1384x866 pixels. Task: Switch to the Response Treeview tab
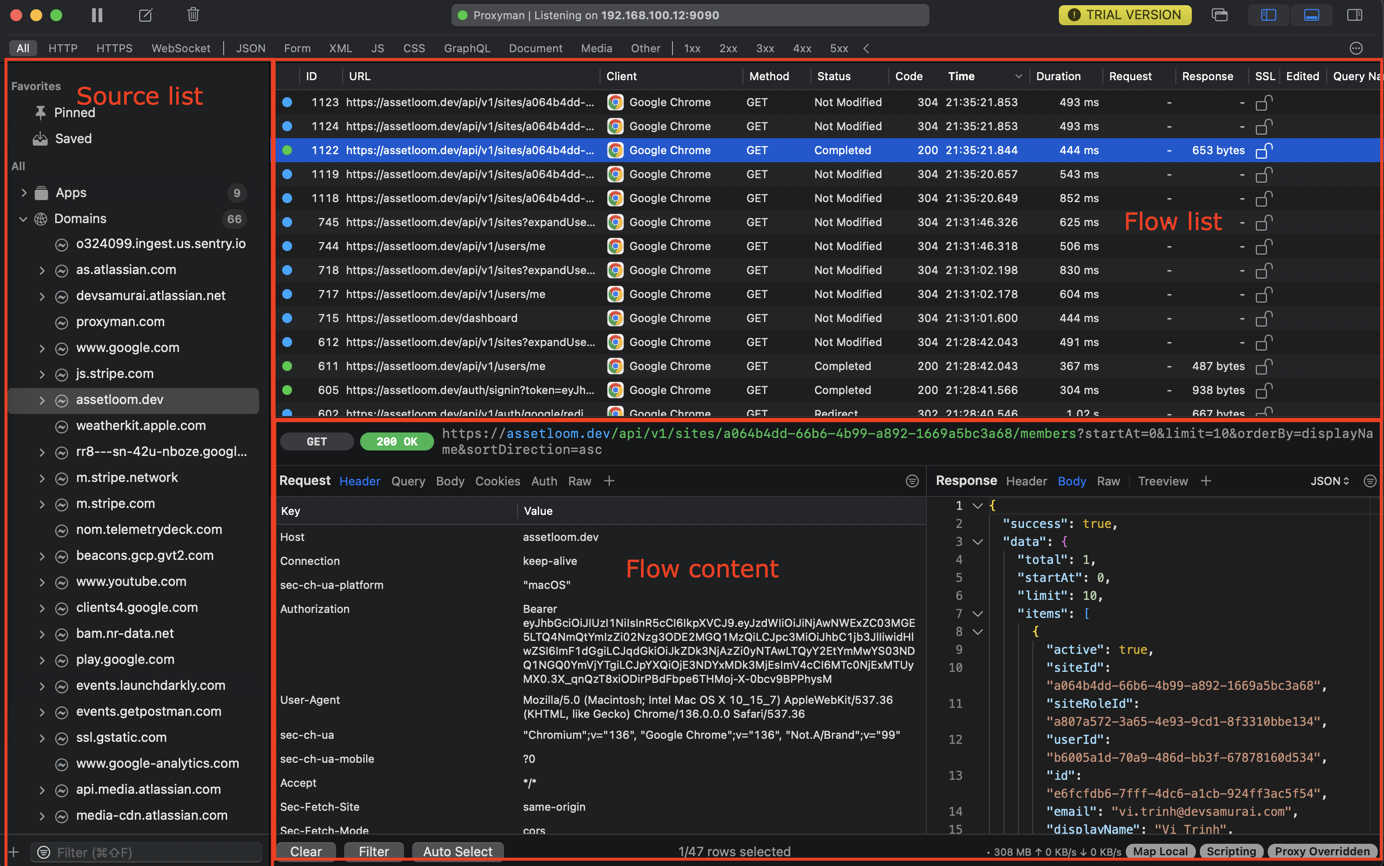tap(1163, 481)
